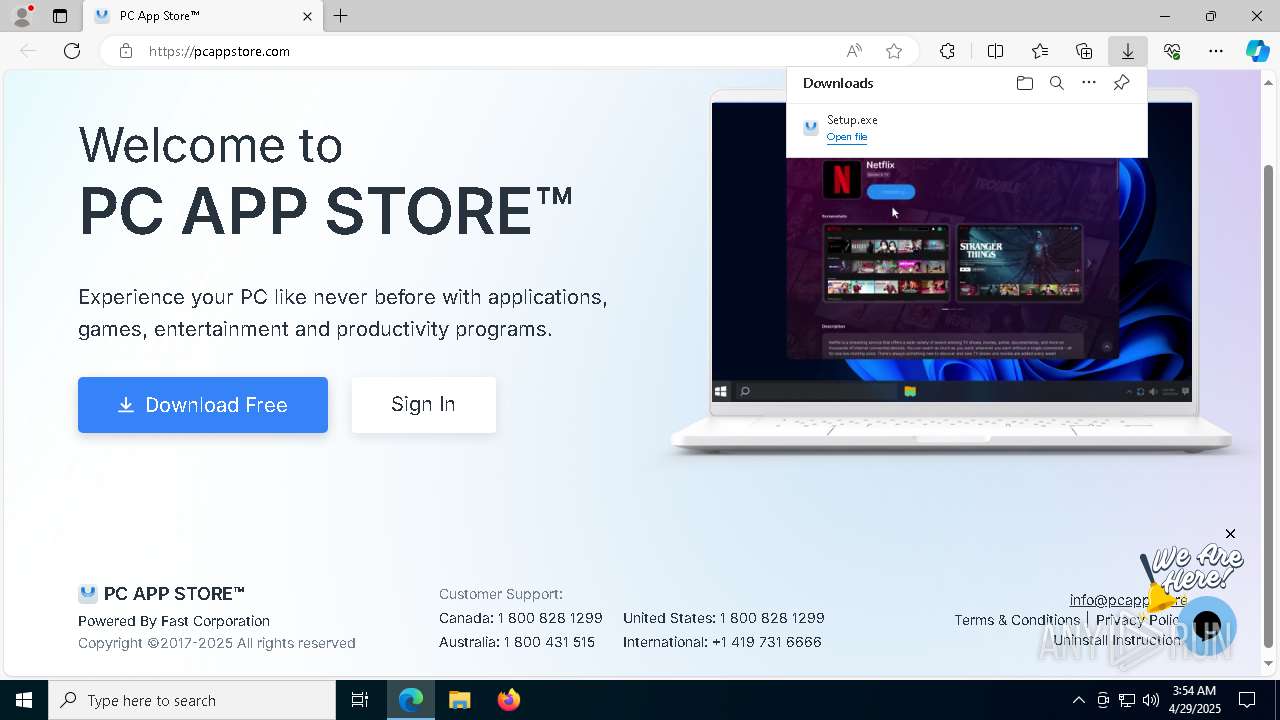Click the taskbar clock 3:54 AM
Image resolution: width=1280 pixels, height=720 pixels.
1194,700
